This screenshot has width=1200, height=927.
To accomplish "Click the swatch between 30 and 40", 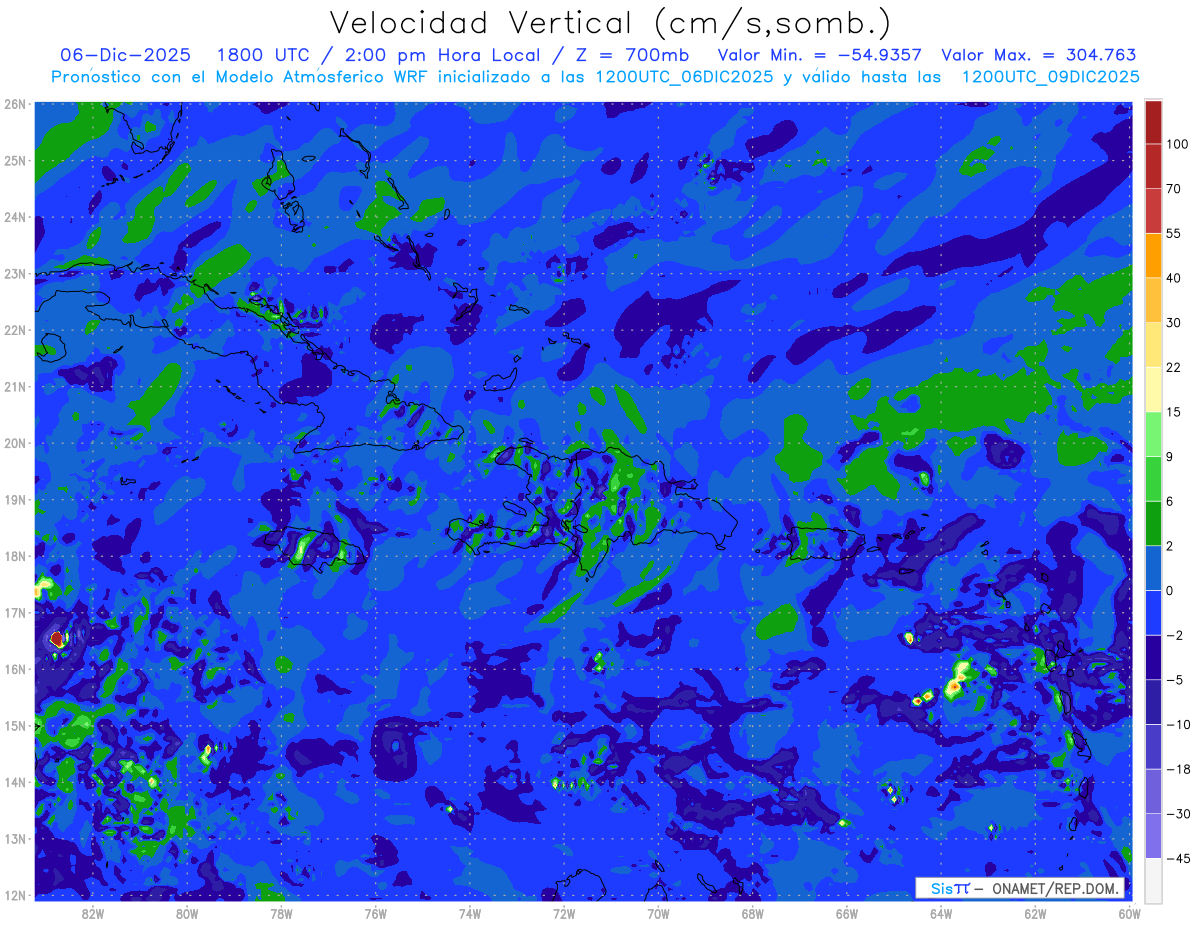I will point(1153,299).
